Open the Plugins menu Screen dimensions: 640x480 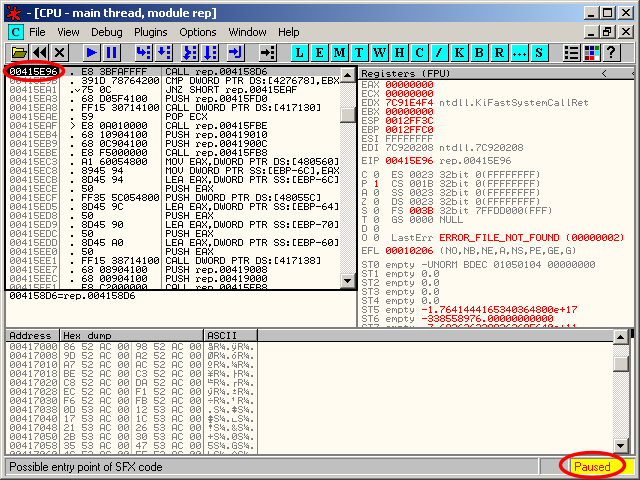(x=151, y=32)
